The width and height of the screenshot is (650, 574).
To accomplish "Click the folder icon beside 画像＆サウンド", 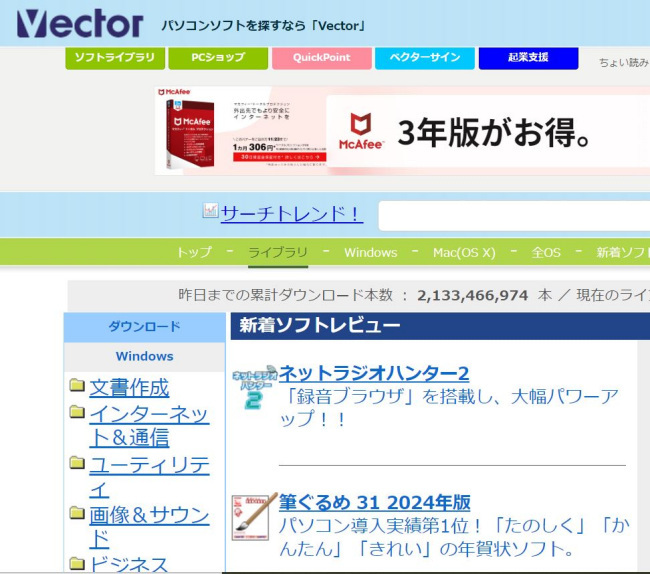I will [x=77, y=513].
